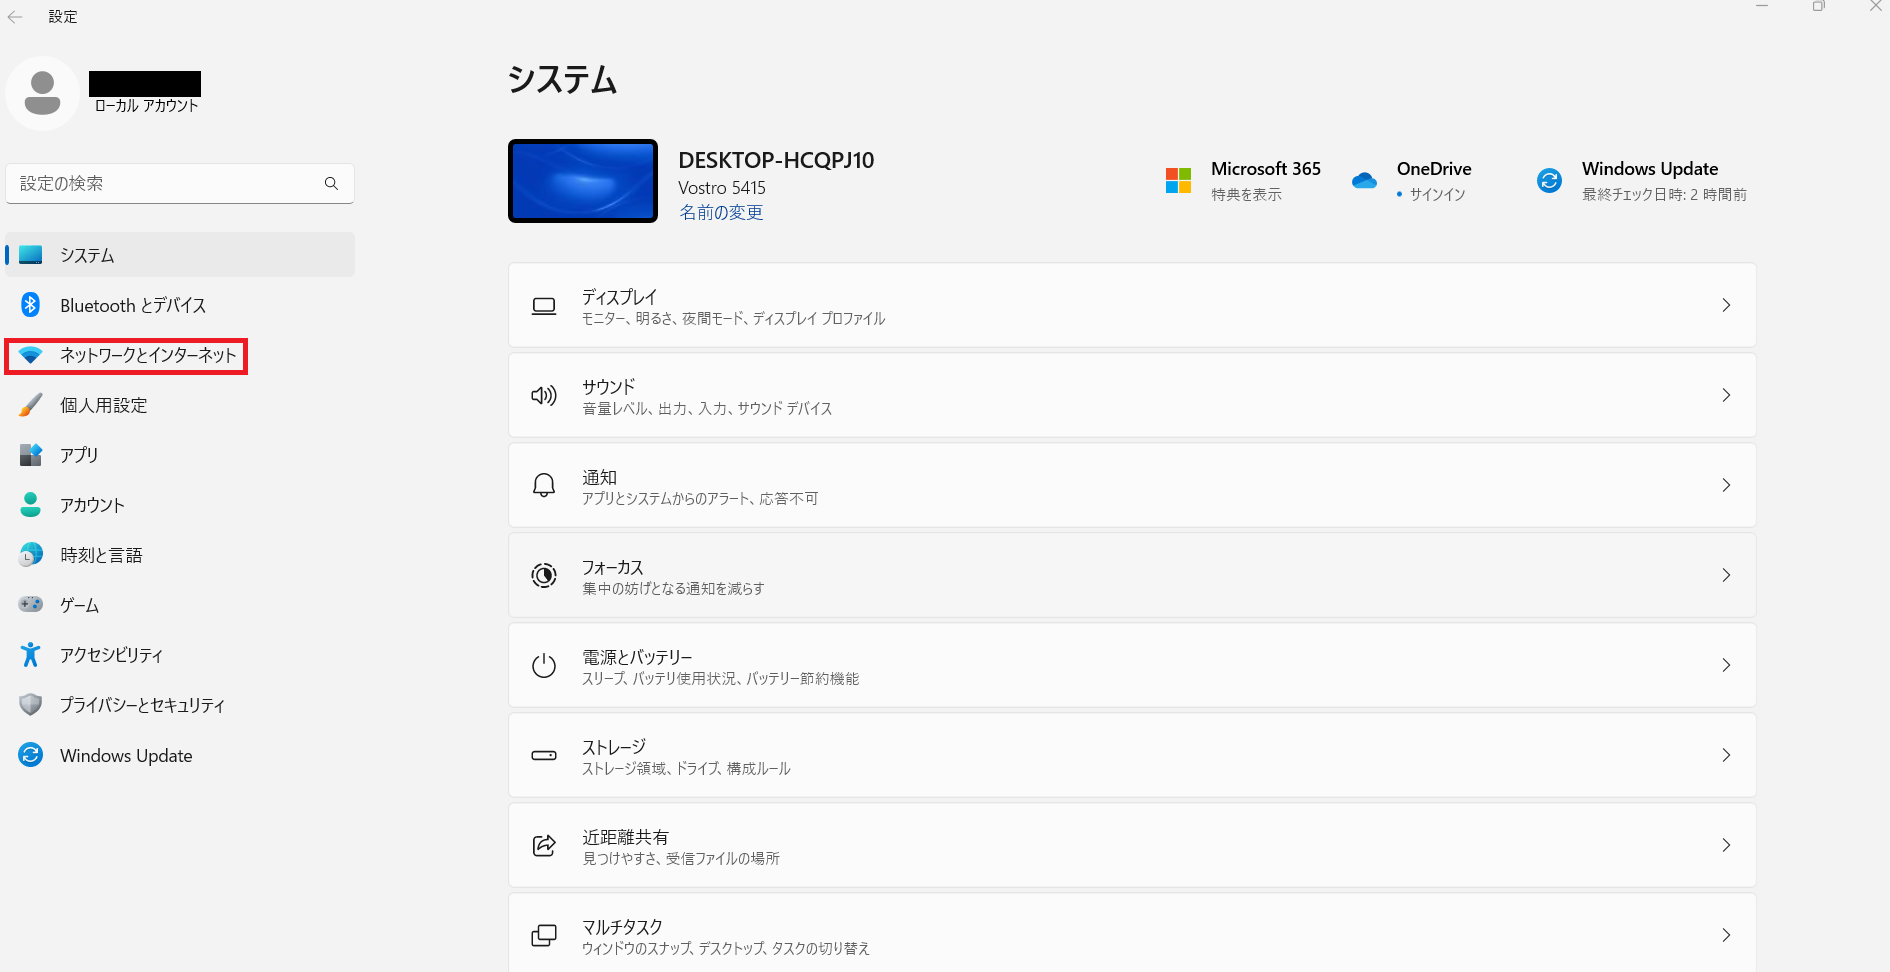Expand フォーカス row chevron
This screenshot has height=972, width=1890.
1726,575
